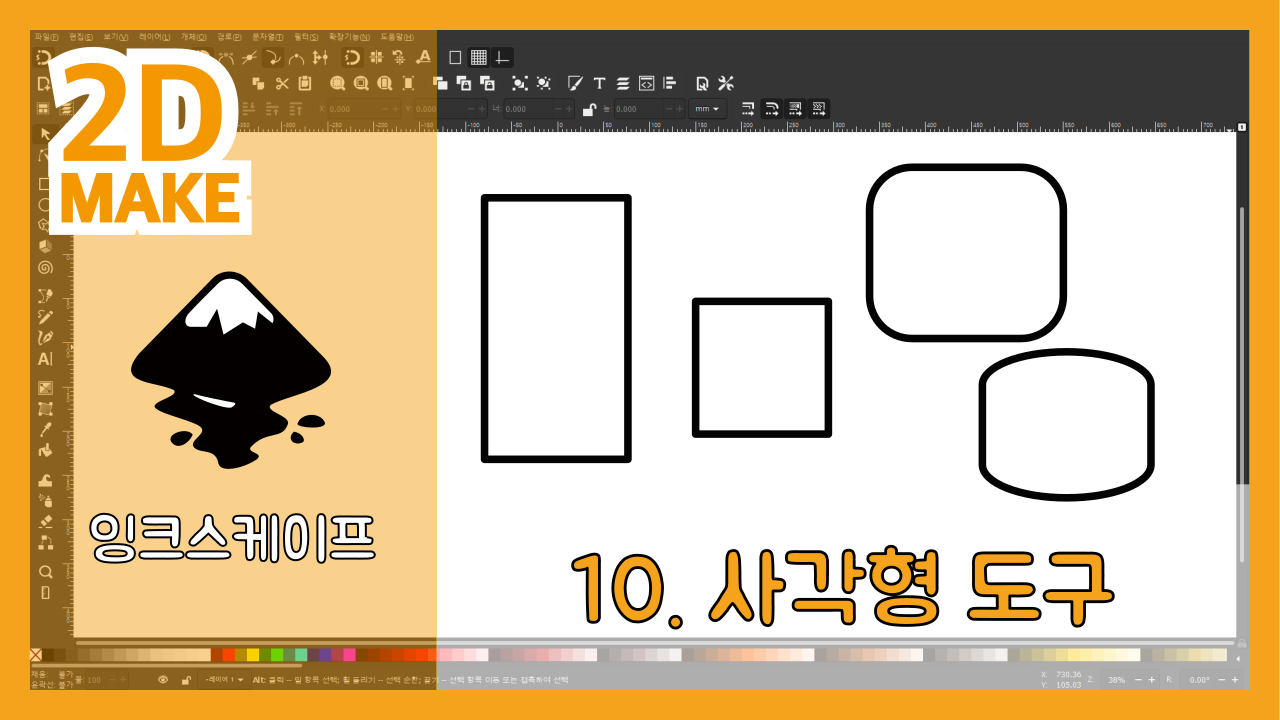The width and height of the screenshot is (1280, 720).
Task: Toggle snap to page border
Action: (x=455, y=57)
